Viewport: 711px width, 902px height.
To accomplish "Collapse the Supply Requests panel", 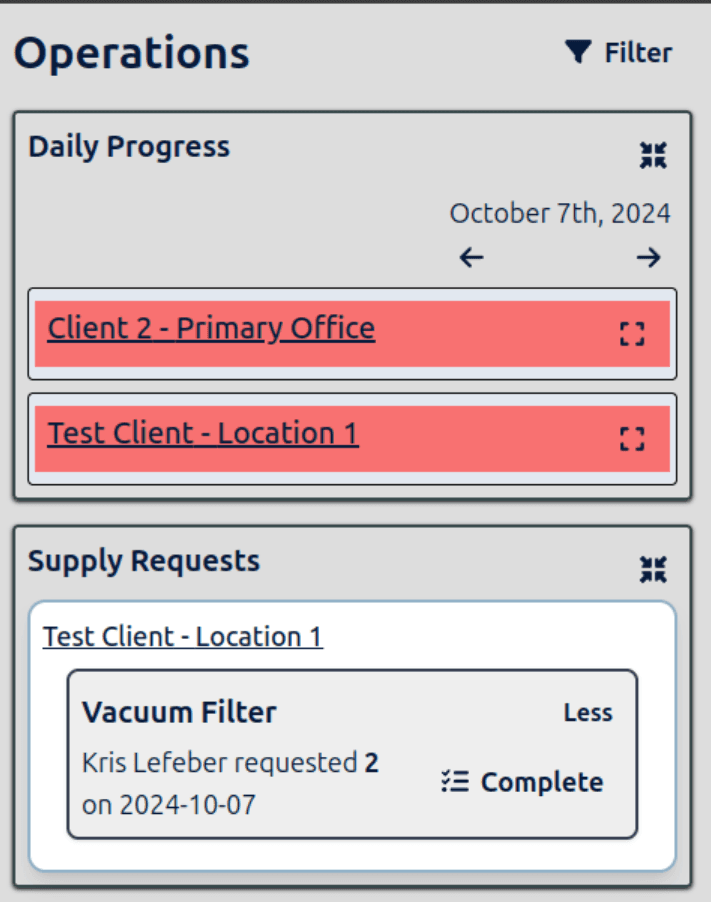I will [653, 569].
